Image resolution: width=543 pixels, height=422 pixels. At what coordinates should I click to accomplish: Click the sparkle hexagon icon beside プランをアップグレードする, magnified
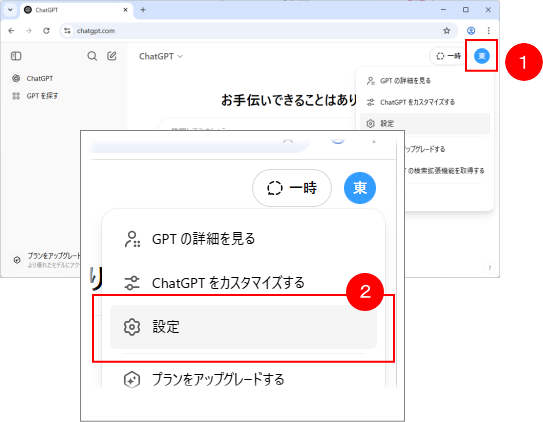(x=132, y=380)
